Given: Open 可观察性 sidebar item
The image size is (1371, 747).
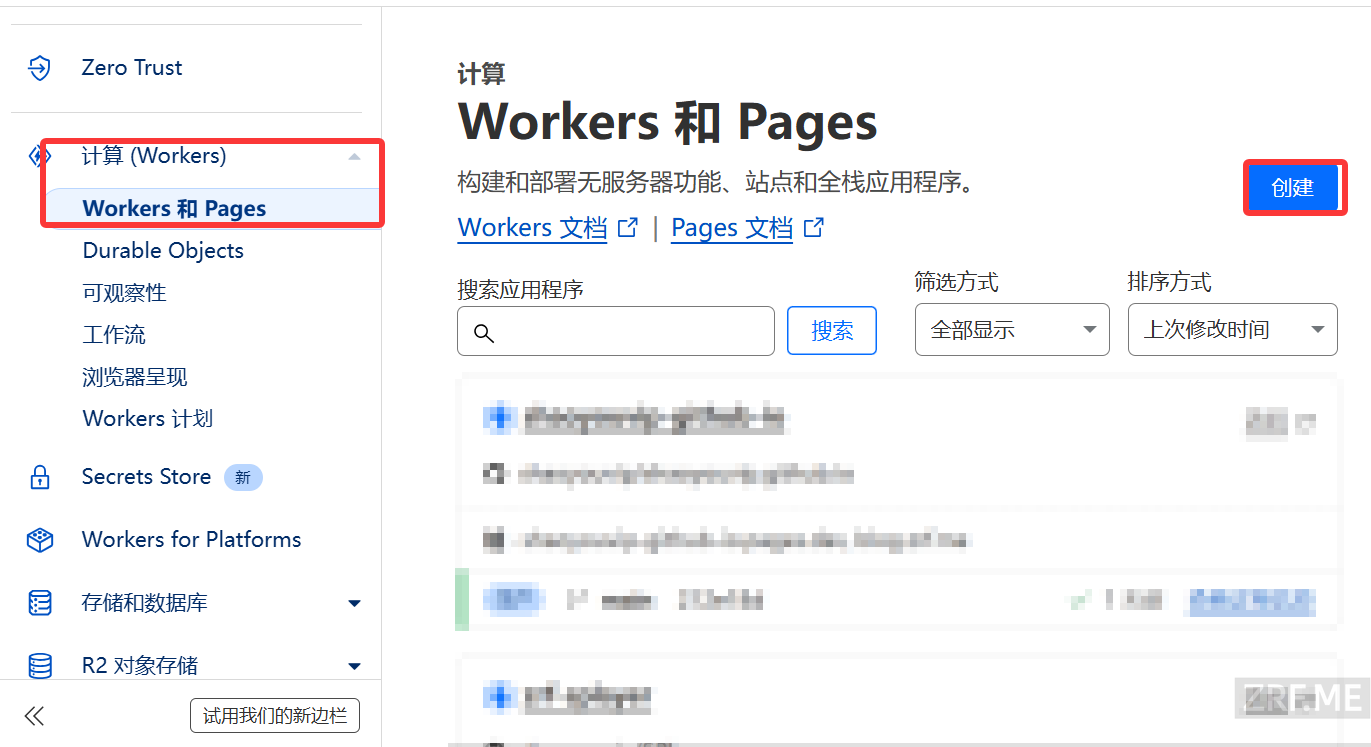Looking at the screenshot, I should [124, 293].
